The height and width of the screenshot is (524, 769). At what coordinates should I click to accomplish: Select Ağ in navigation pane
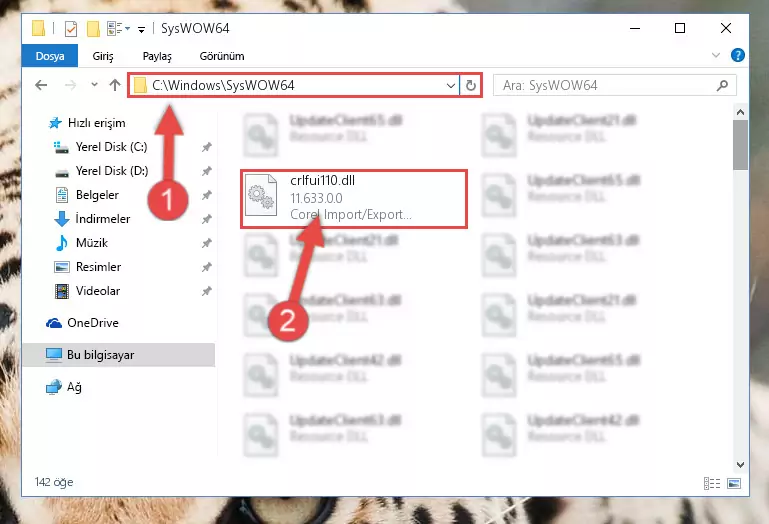pos(74,387)
